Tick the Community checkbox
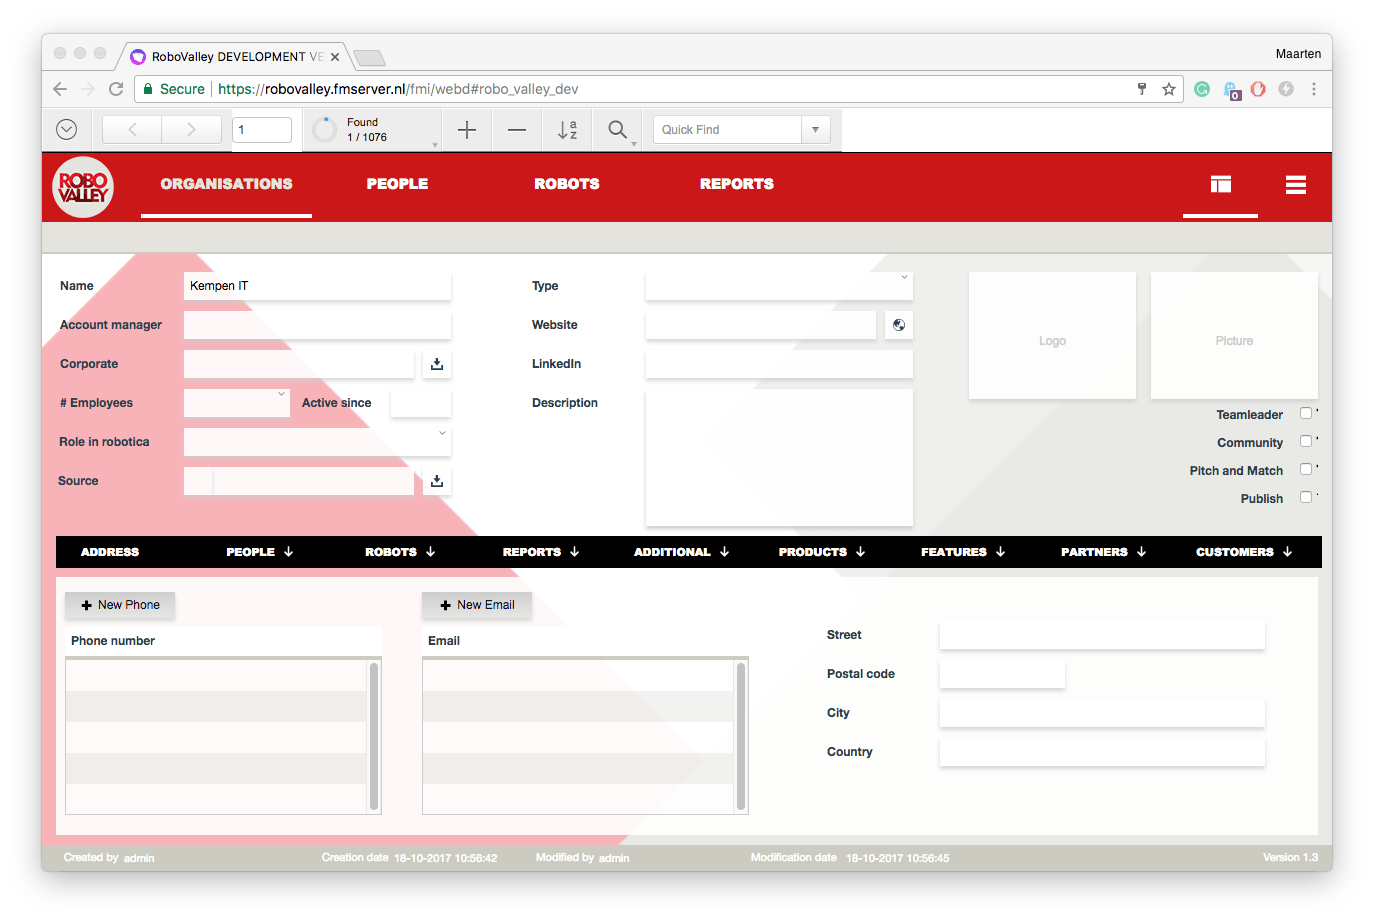This screenshot has width=1374, height=921. (x=1306, y=442)
